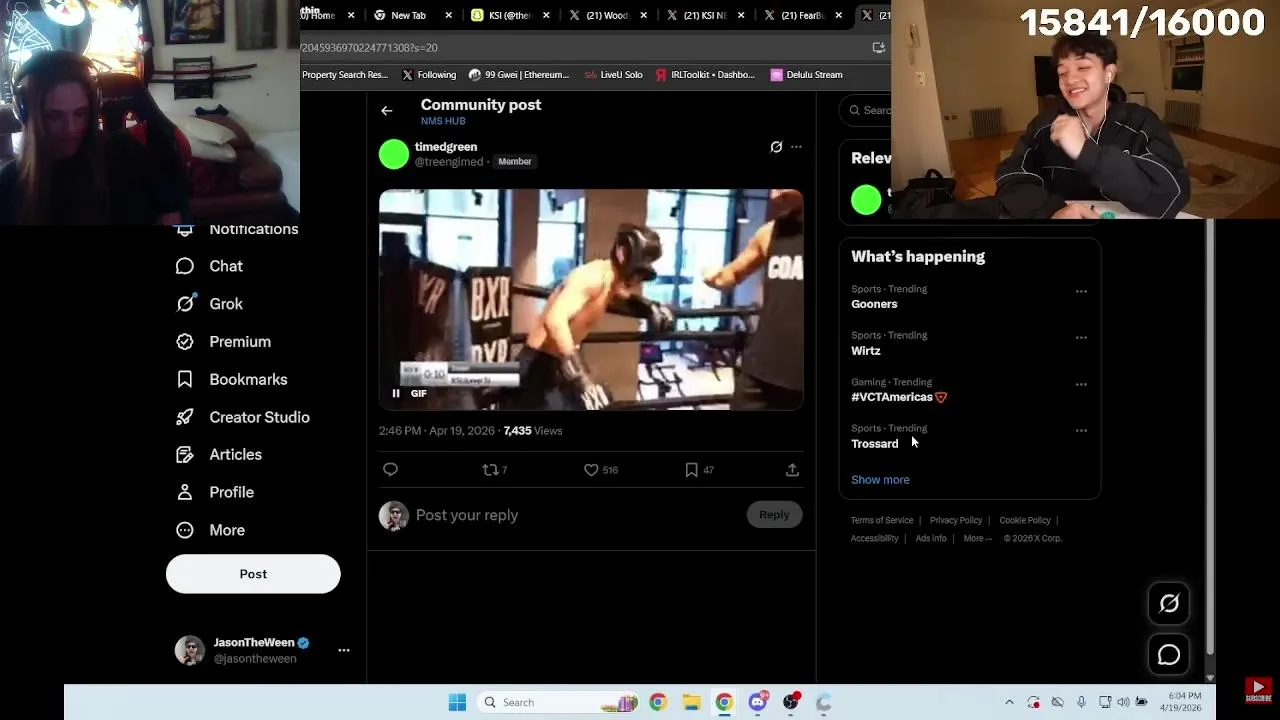Screen dimensions: 1280x720
Task: Open Ads info footer link
Action: pos(931,538)
